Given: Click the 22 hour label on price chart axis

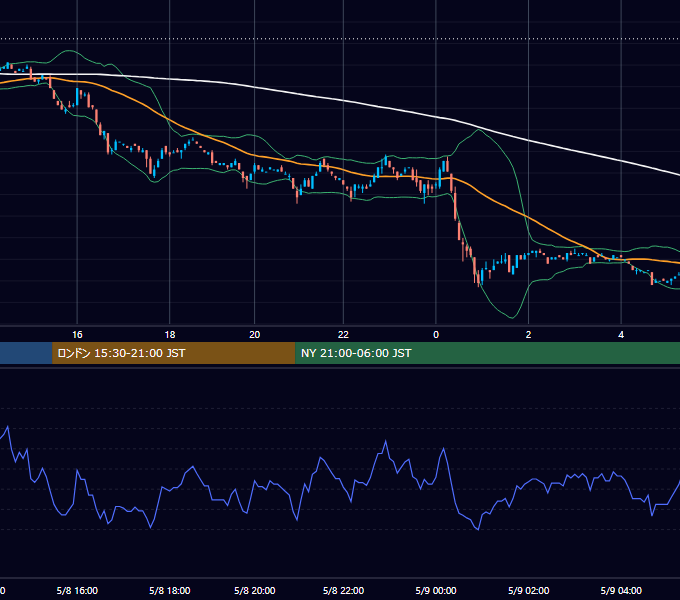Looking at the screenshot, I should click(x=343, y=335).
